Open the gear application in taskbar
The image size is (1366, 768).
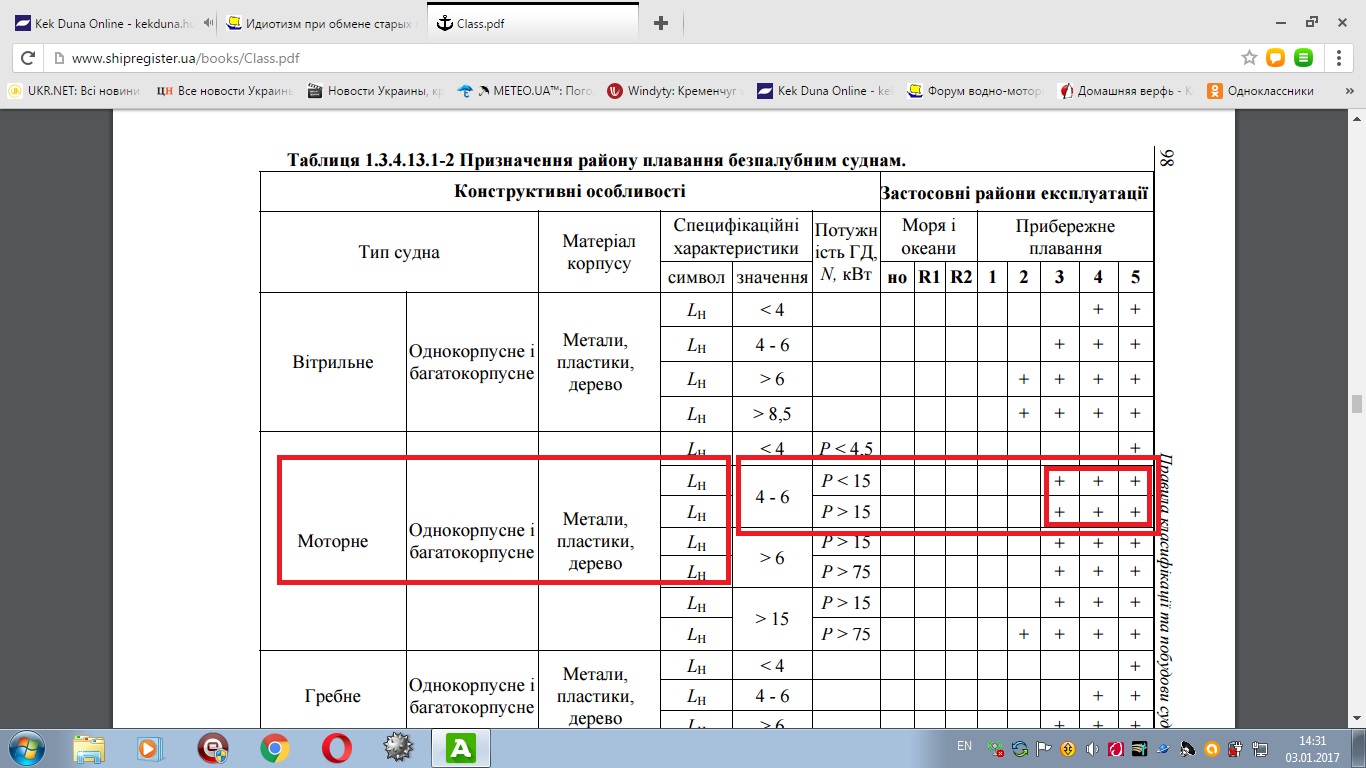pyautogui.click(x=398, y=747)
